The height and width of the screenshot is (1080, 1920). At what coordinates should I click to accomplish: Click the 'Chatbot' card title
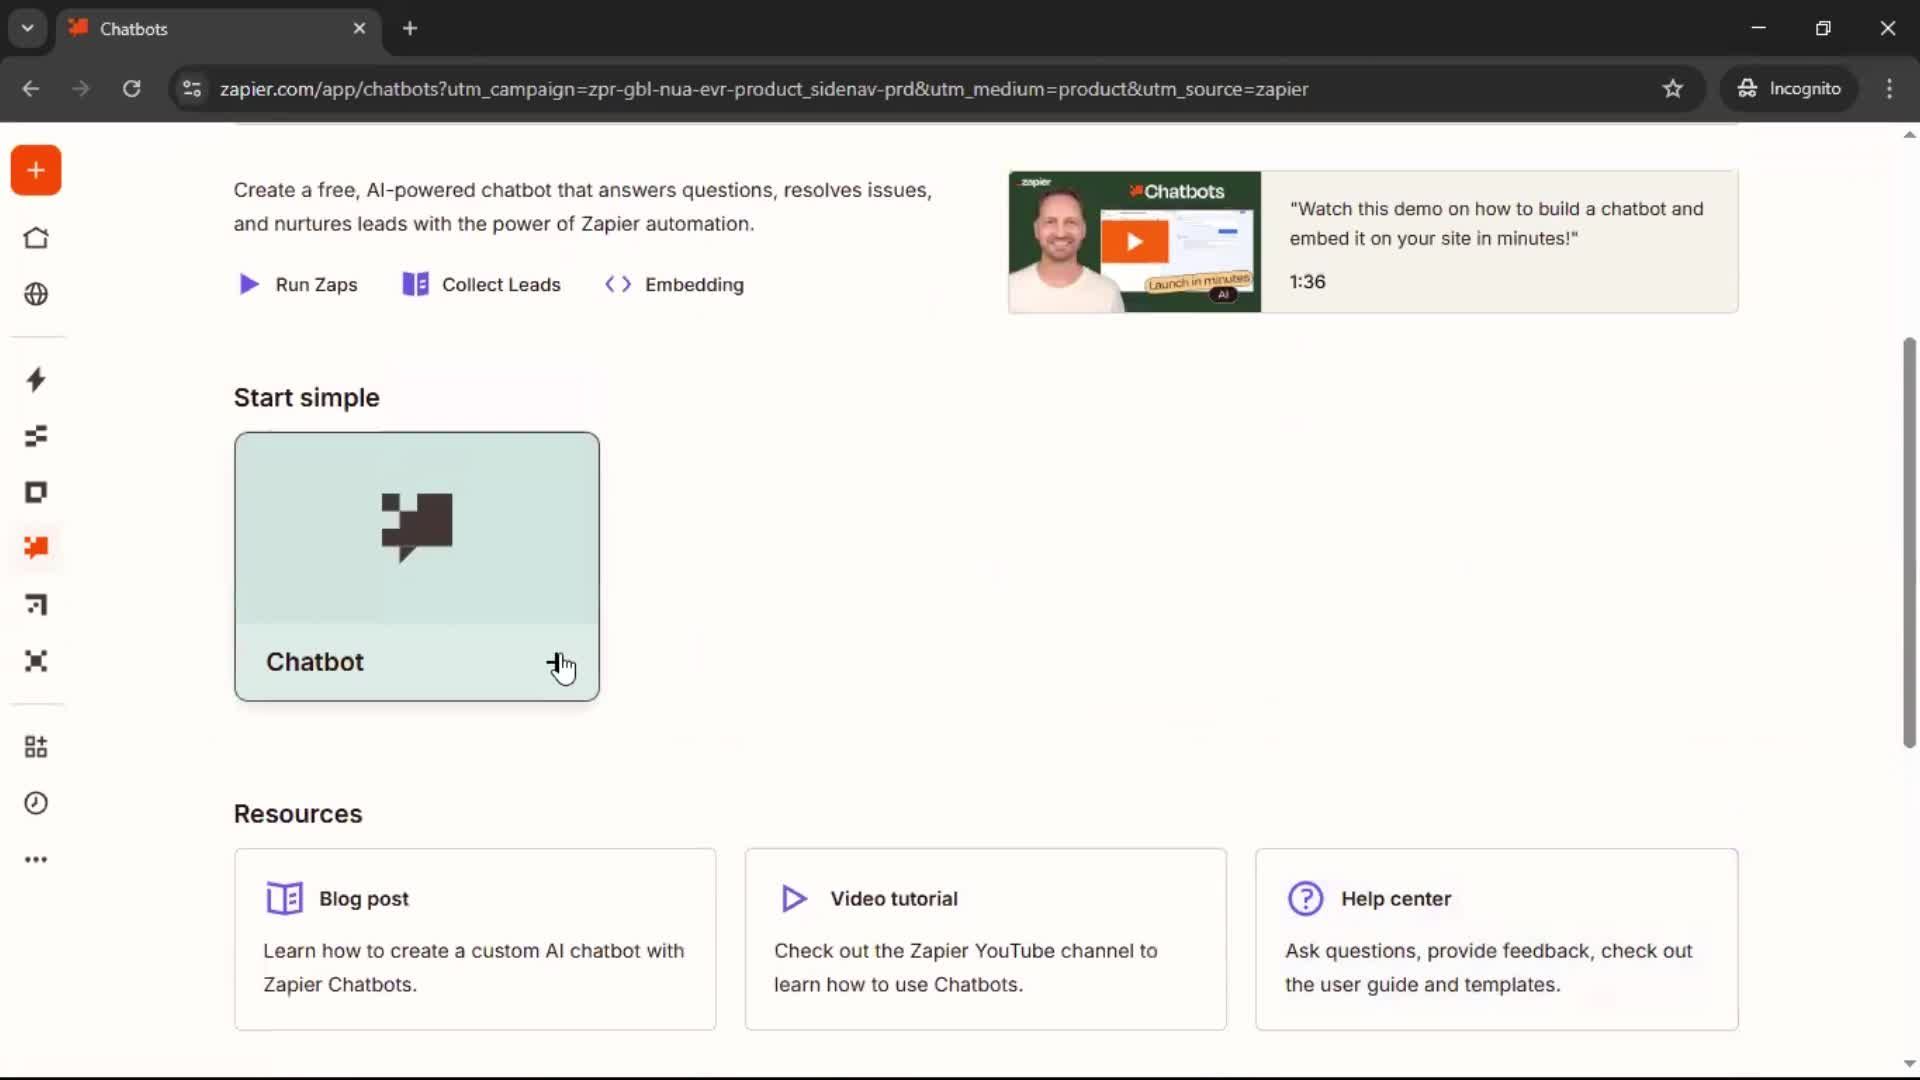click(315, 662)
